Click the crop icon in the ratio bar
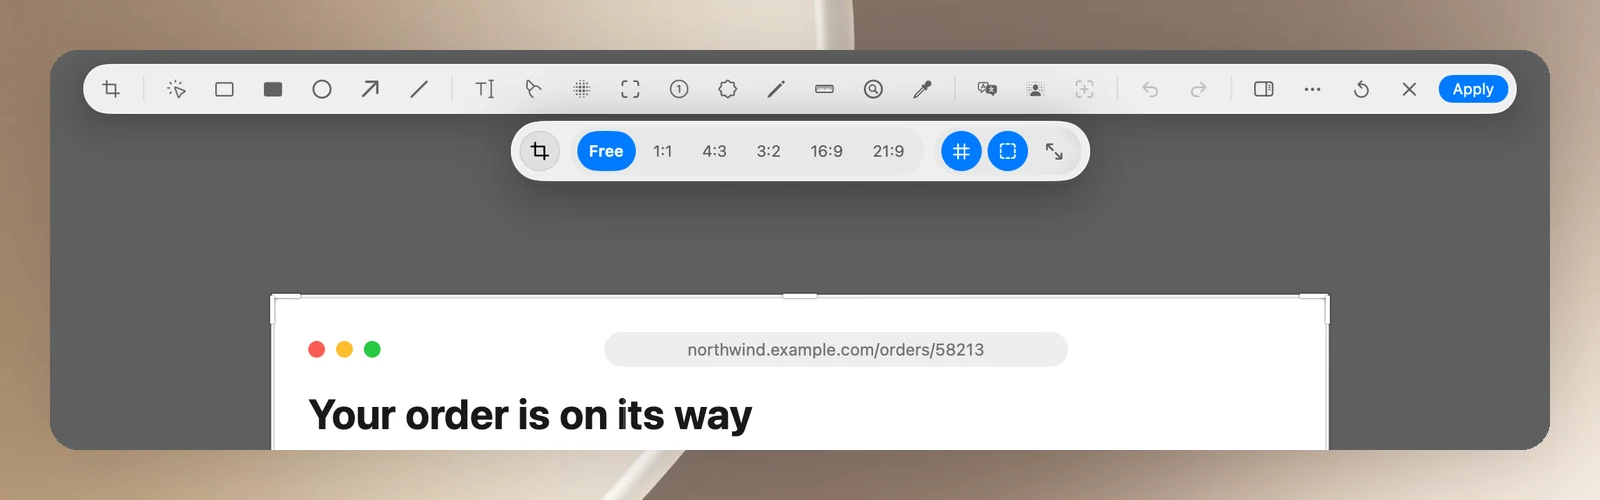The image size is (1600, 500). (x=540, y=151)
